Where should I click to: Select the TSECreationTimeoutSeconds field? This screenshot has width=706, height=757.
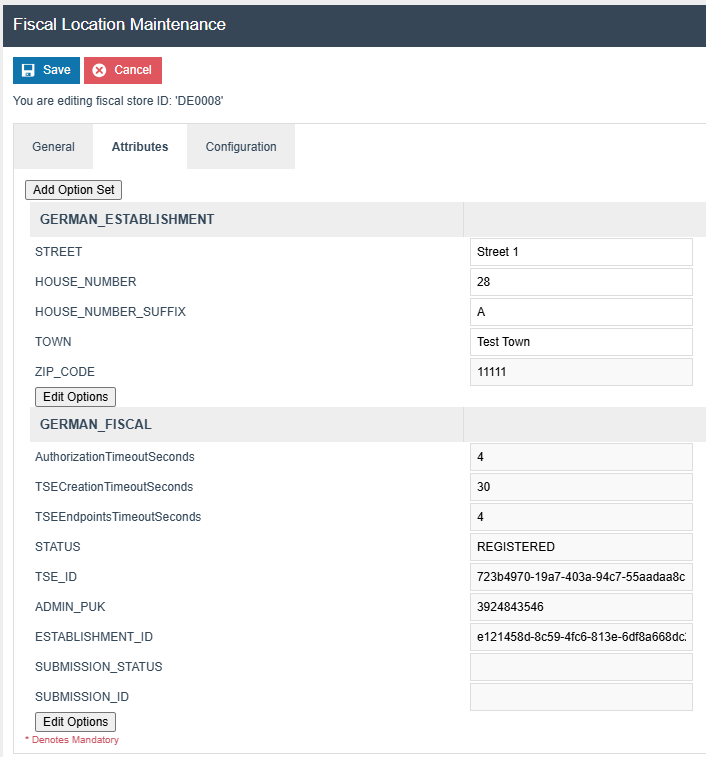point(581,487)
